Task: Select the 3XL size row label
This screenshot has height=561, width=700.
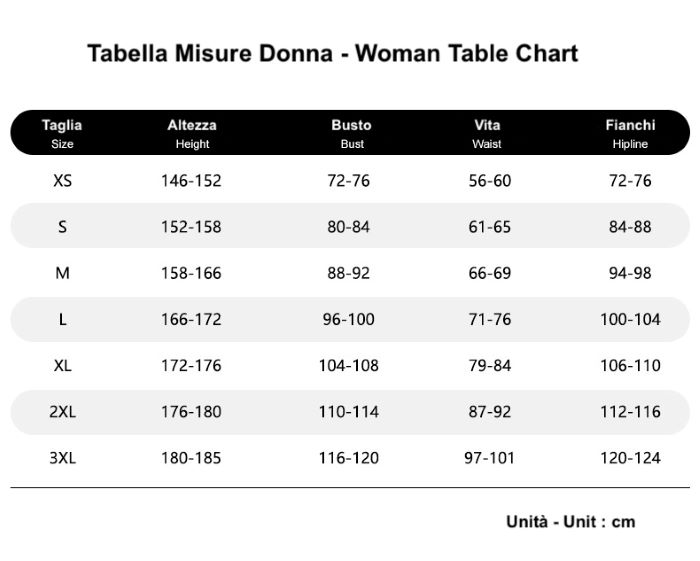Action: [x=62, y=458]
